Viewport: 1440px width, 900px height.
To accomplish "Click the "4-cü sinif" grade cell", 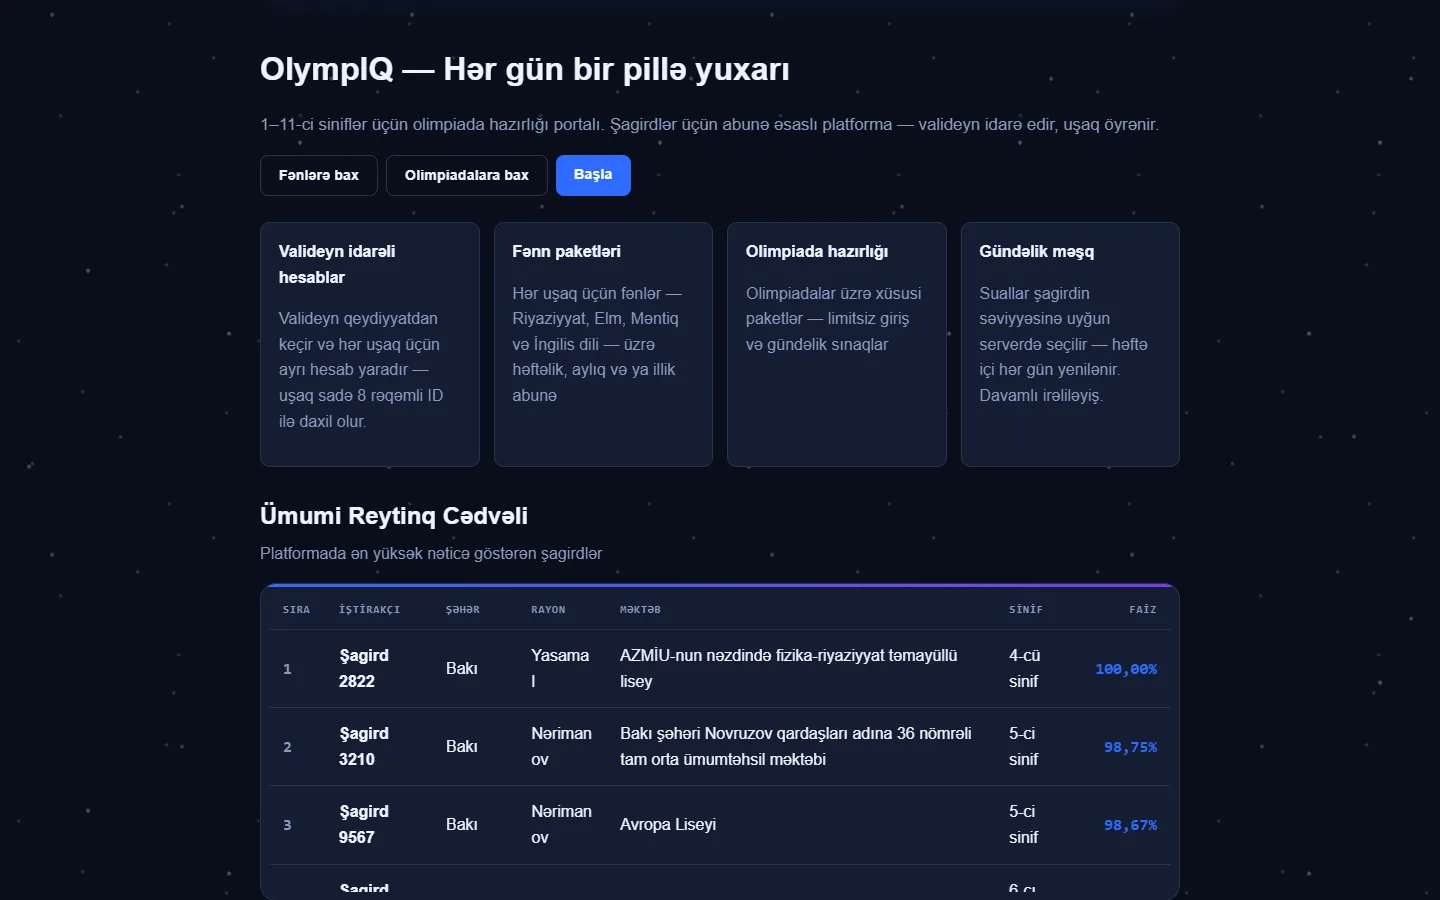I will point(1025,668).
